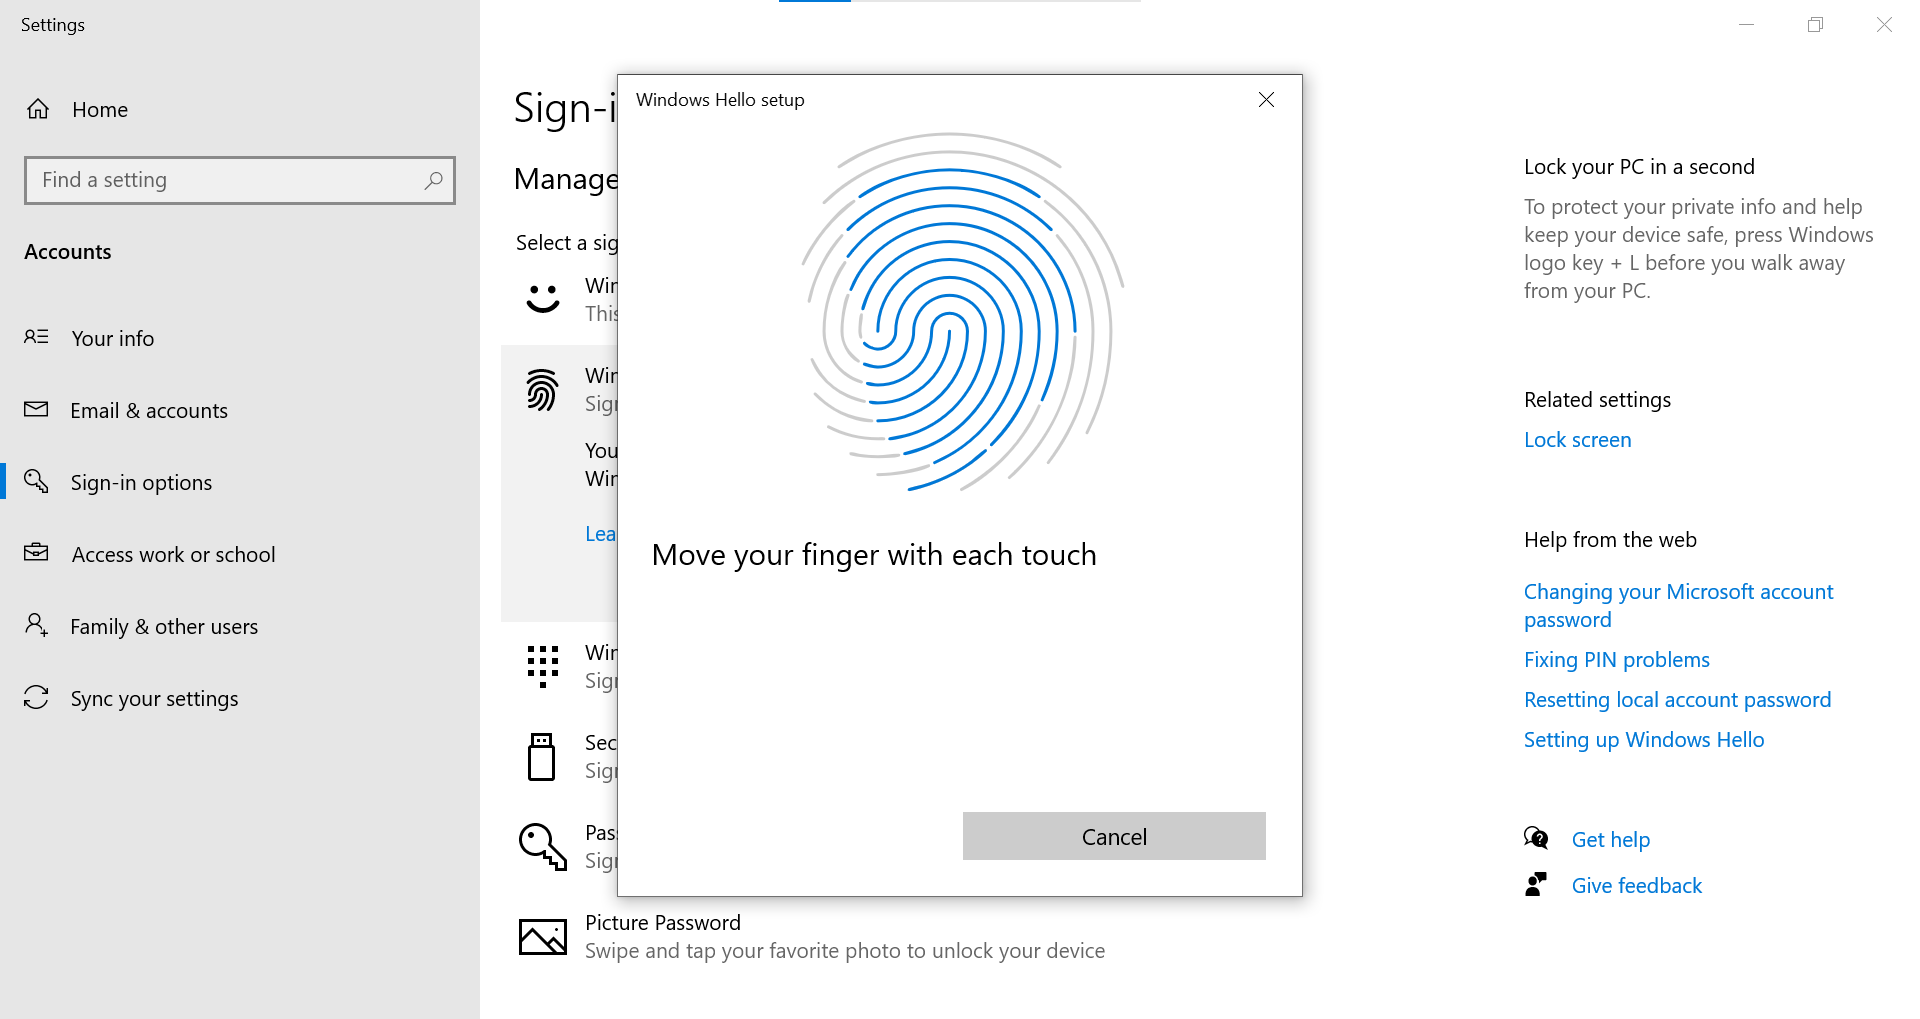Click Setting up Windows Hello link
Screen dimensions: 1920x1019
1643,740
